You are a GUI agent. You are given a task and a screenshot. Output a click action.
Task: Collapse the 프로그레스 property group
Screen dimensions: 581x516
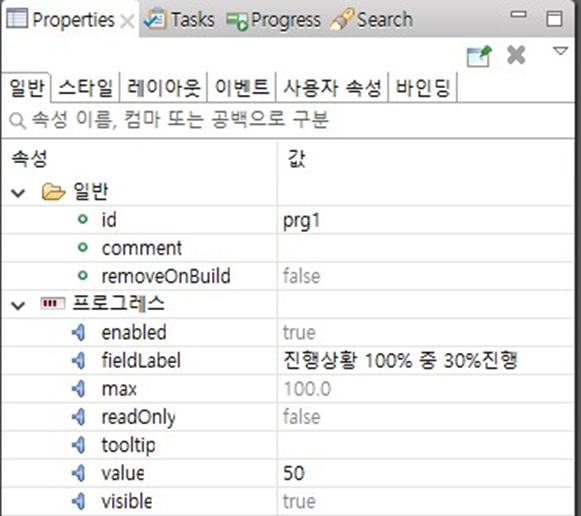pos(18,305)
